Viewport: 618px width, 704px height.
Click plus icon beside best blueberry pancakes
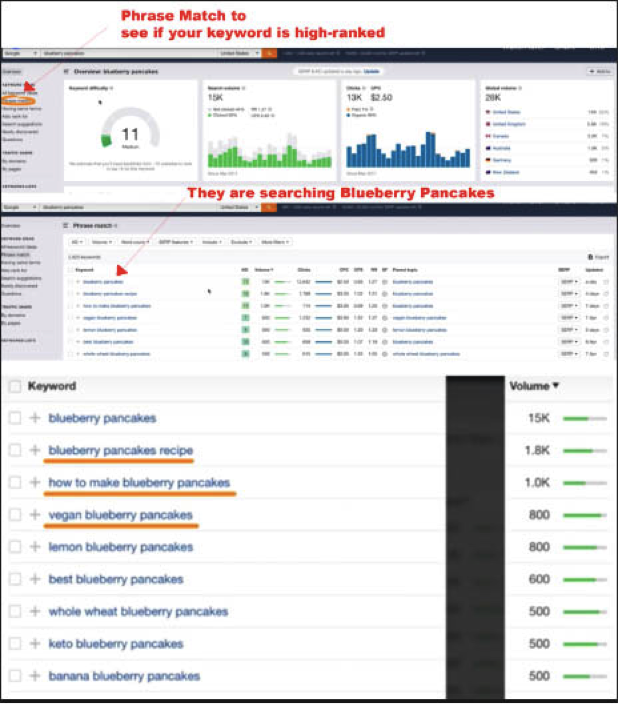tap(35, 579)
